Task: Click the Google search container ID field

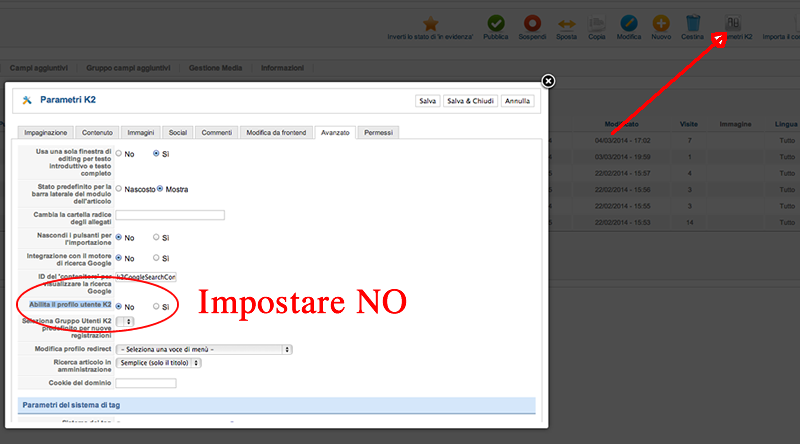Action: [146, 277]
